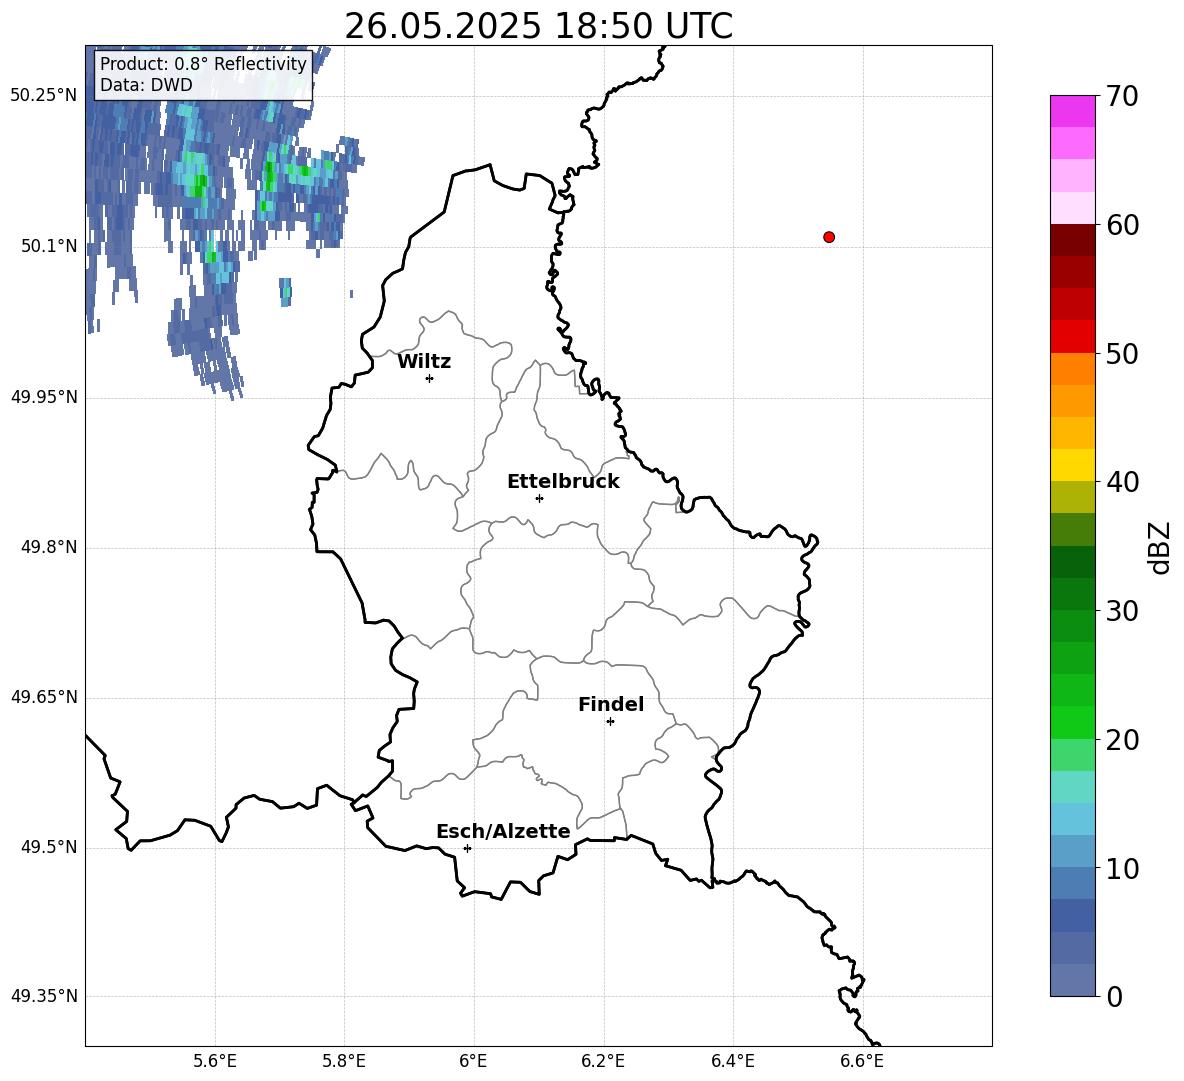Click the 5.8°E longitude label
The width and height of the screenshot is (1184, 1081).
click(x=344, y=1061)
